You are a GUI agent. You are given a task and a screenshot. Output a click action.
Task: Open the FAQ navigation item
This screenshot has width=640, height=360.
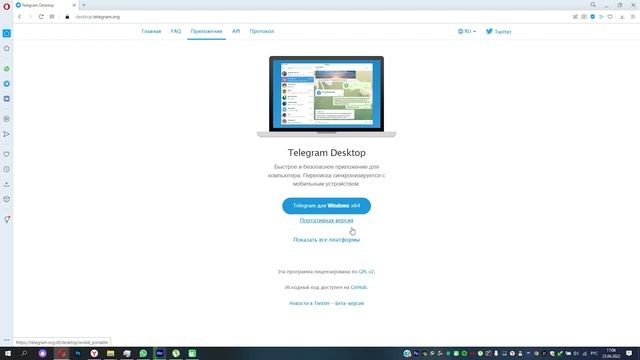point(176,31)
